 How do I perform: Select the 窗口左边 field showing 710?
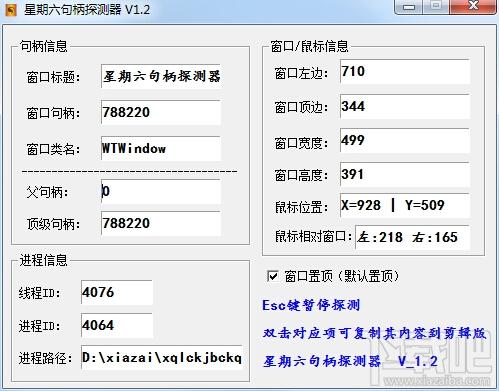pyautogui.click(x=405, y=71)
